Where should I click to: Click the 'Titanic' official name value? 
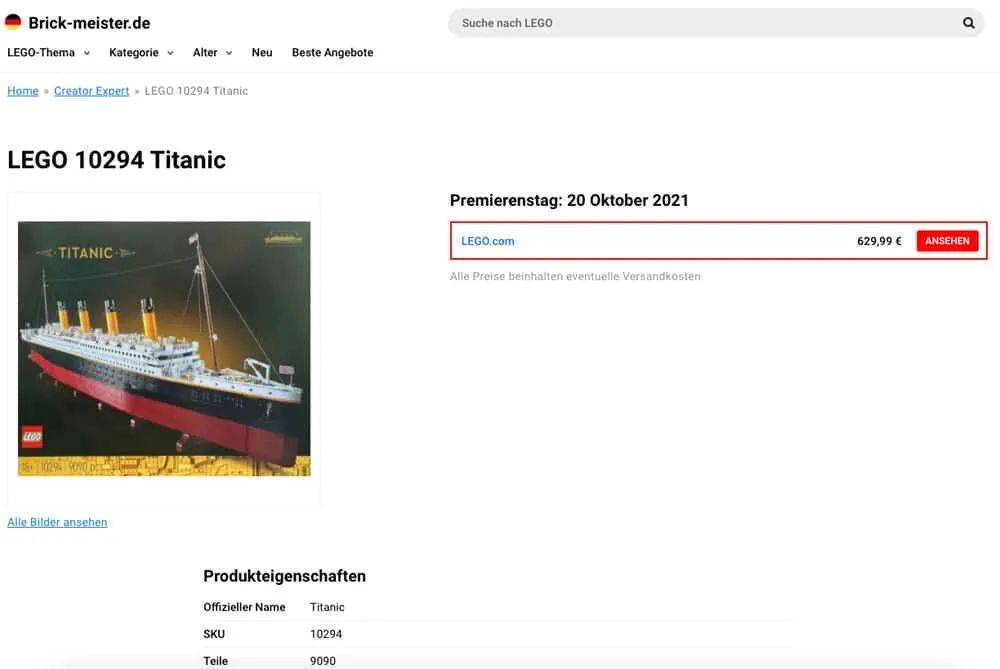[x=327, y=607]
